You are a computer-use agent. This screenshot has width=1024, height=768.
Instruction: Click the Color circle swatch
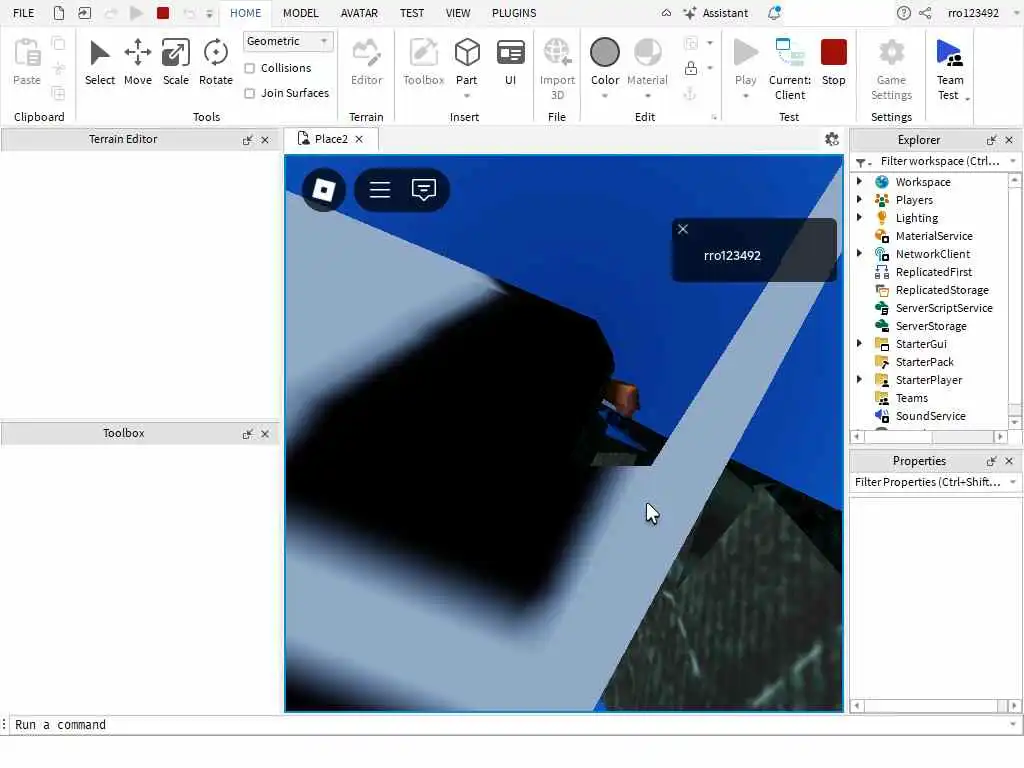click(605, 52)
